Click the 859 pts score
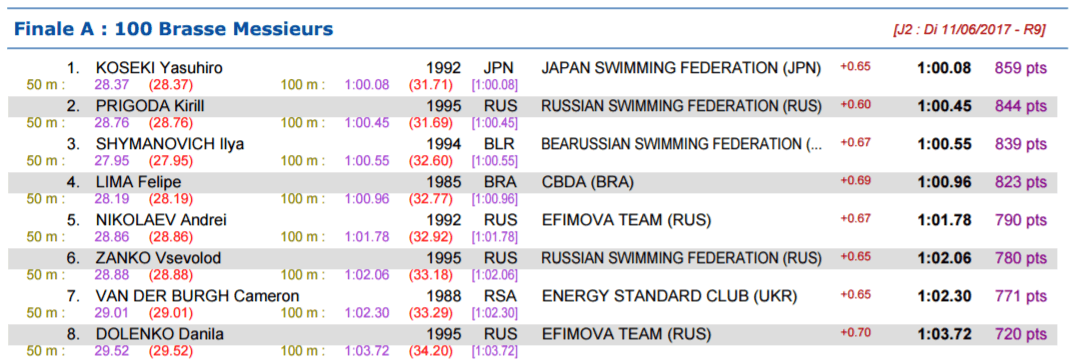Viewport: 1070px width, 364px height. coord(1021,68)
